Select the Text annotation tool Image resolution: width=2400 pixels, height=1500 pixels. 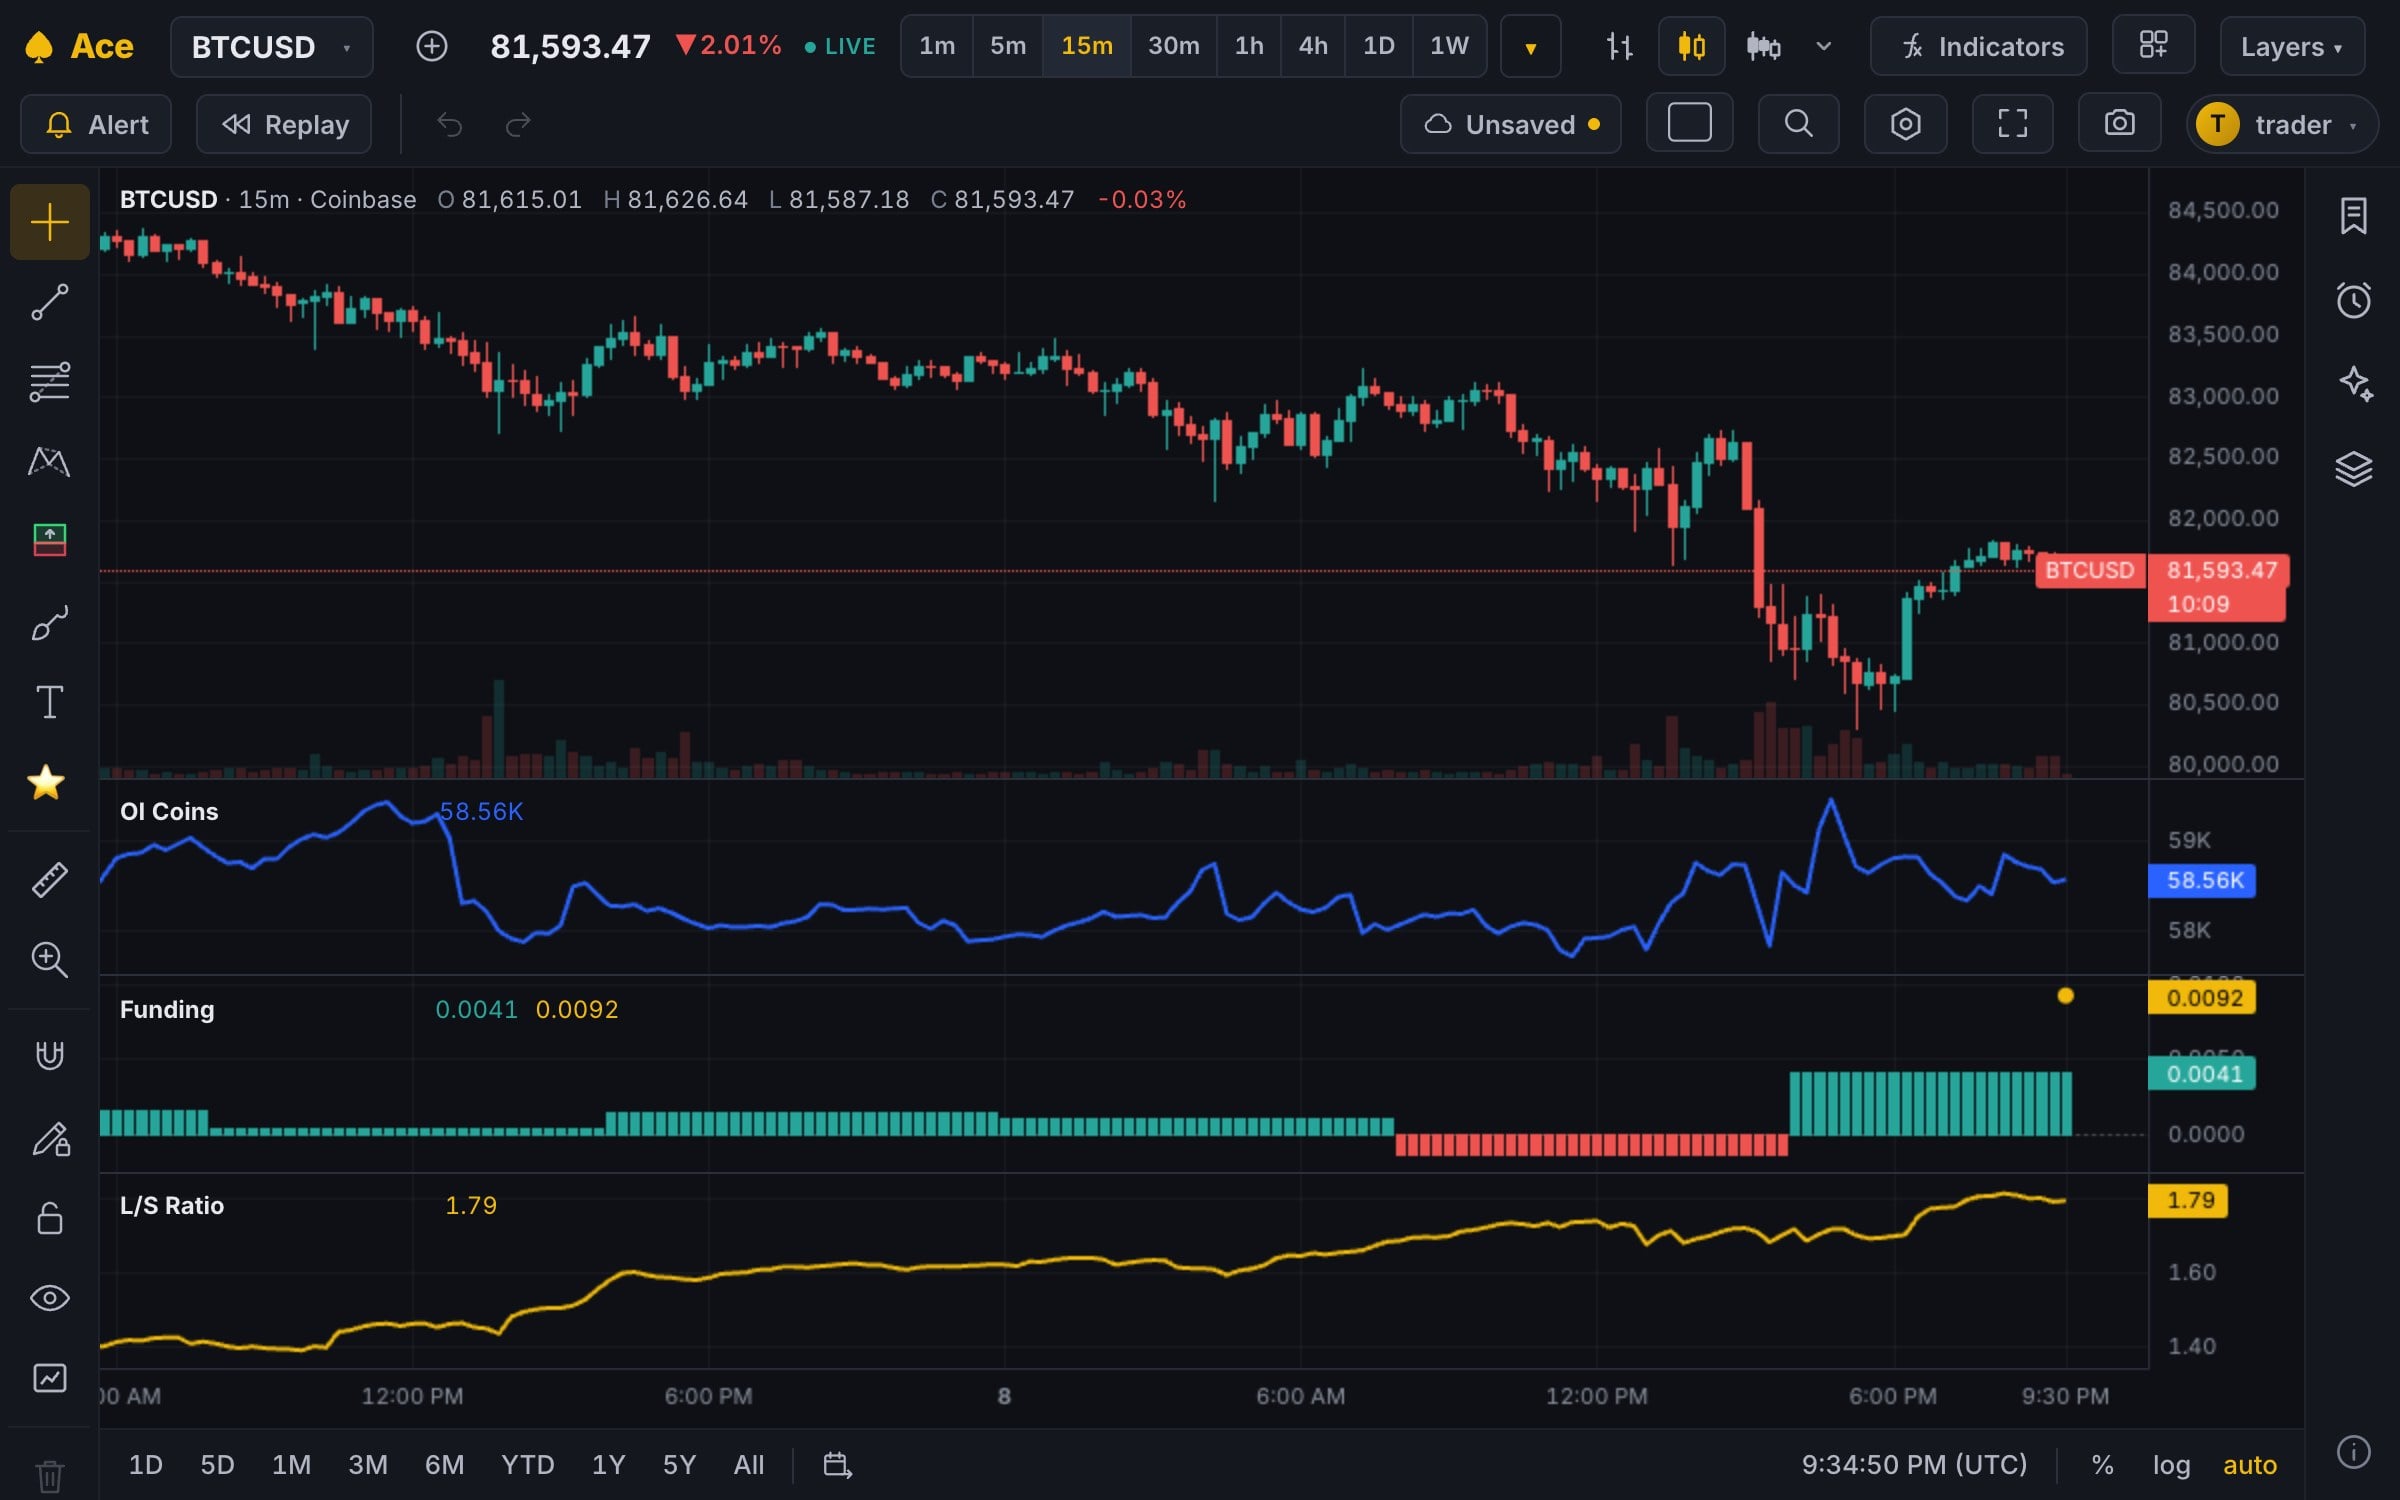pyautogui.click(x=49, y=702)
